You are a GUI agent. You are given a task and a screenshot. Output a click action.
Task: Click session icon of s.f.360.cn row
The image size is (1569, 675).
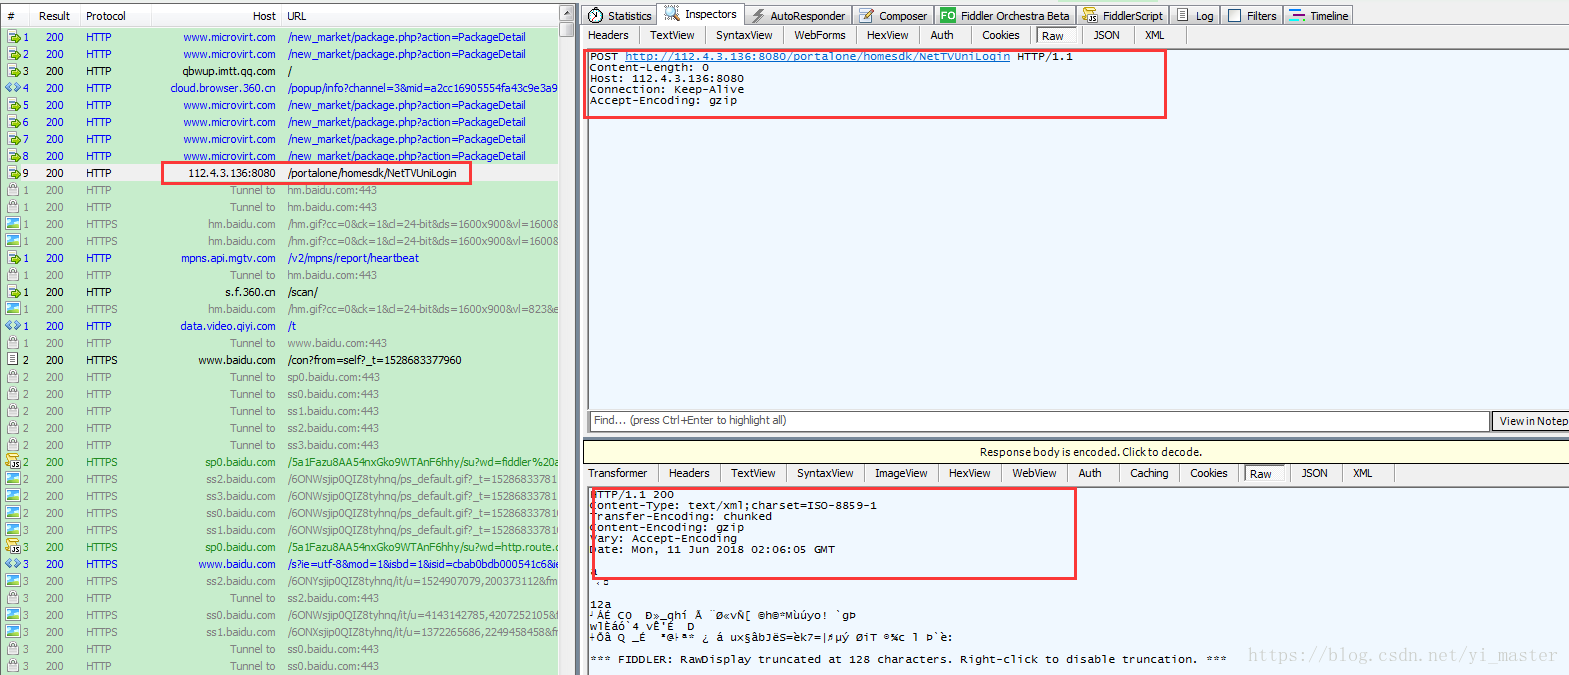[14, 292]
